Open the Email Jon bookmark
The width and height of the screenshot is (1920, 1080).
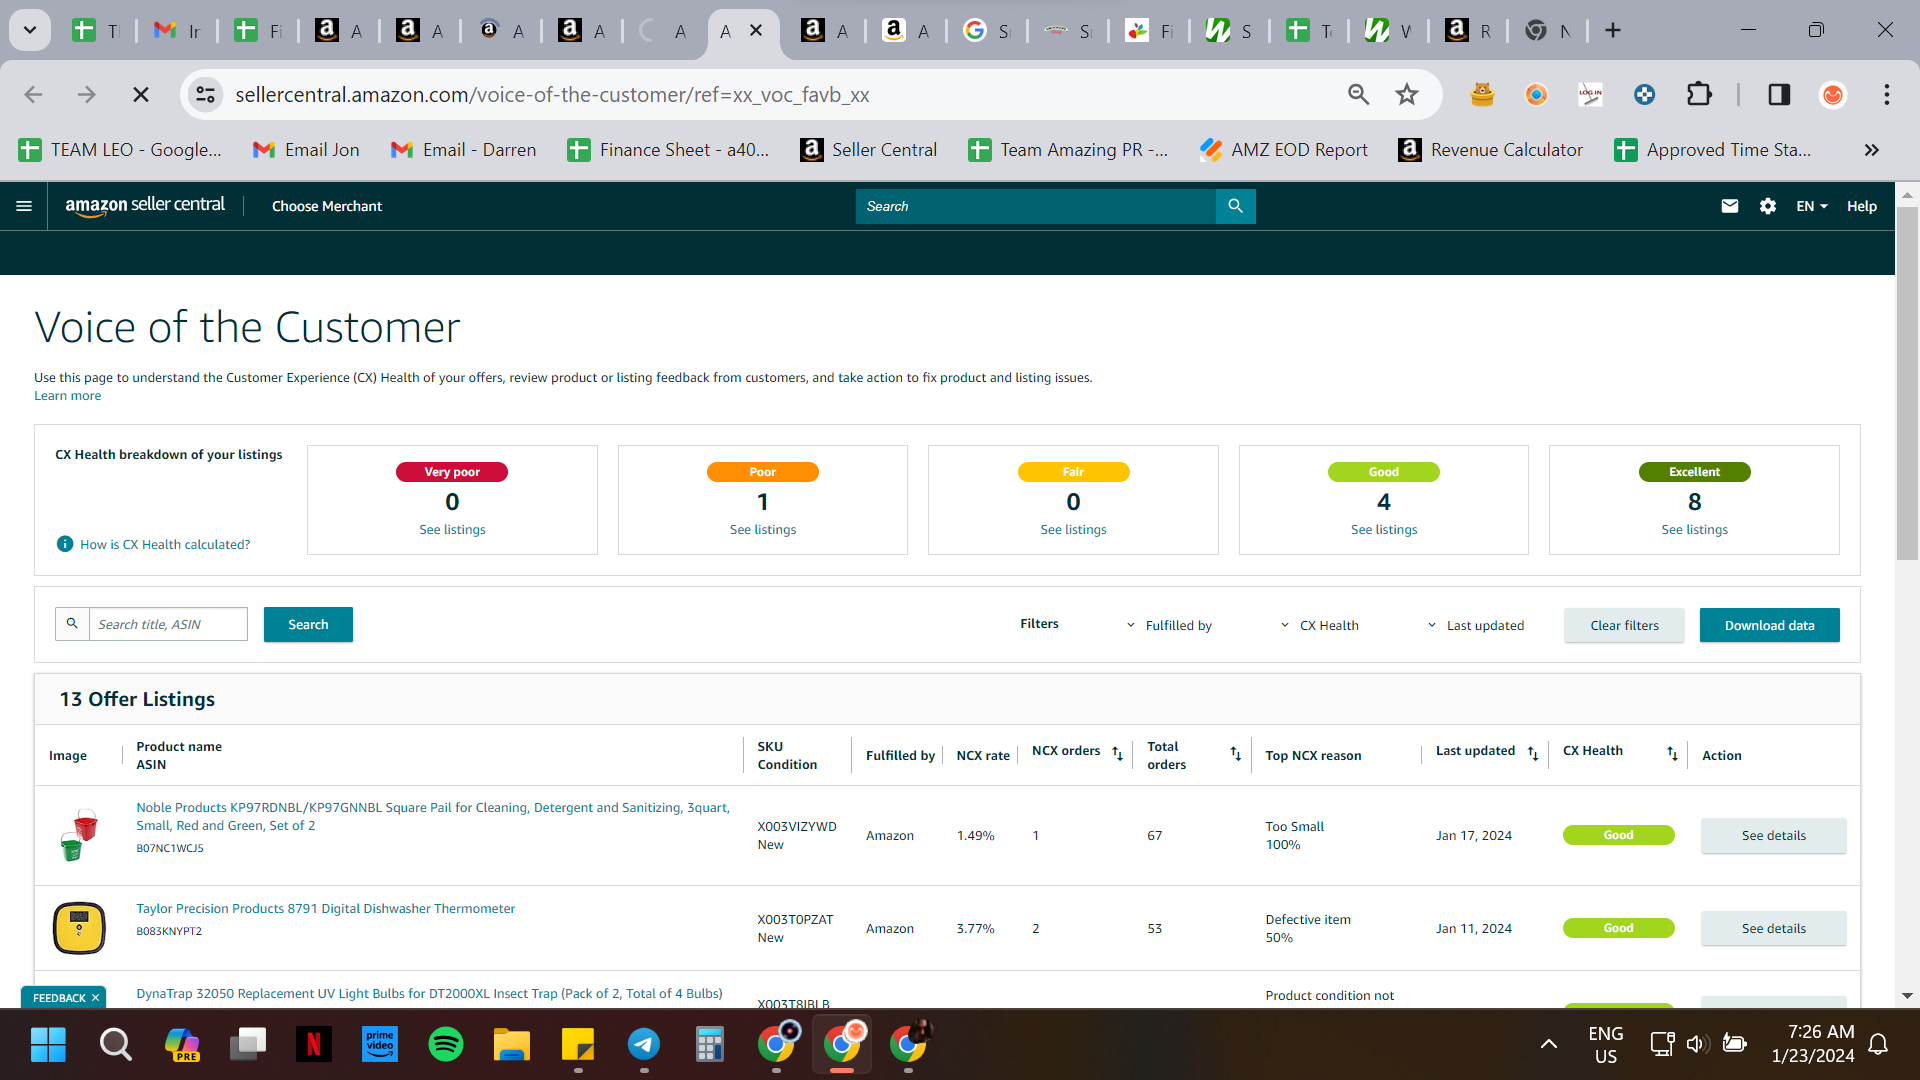click(306, 150)
